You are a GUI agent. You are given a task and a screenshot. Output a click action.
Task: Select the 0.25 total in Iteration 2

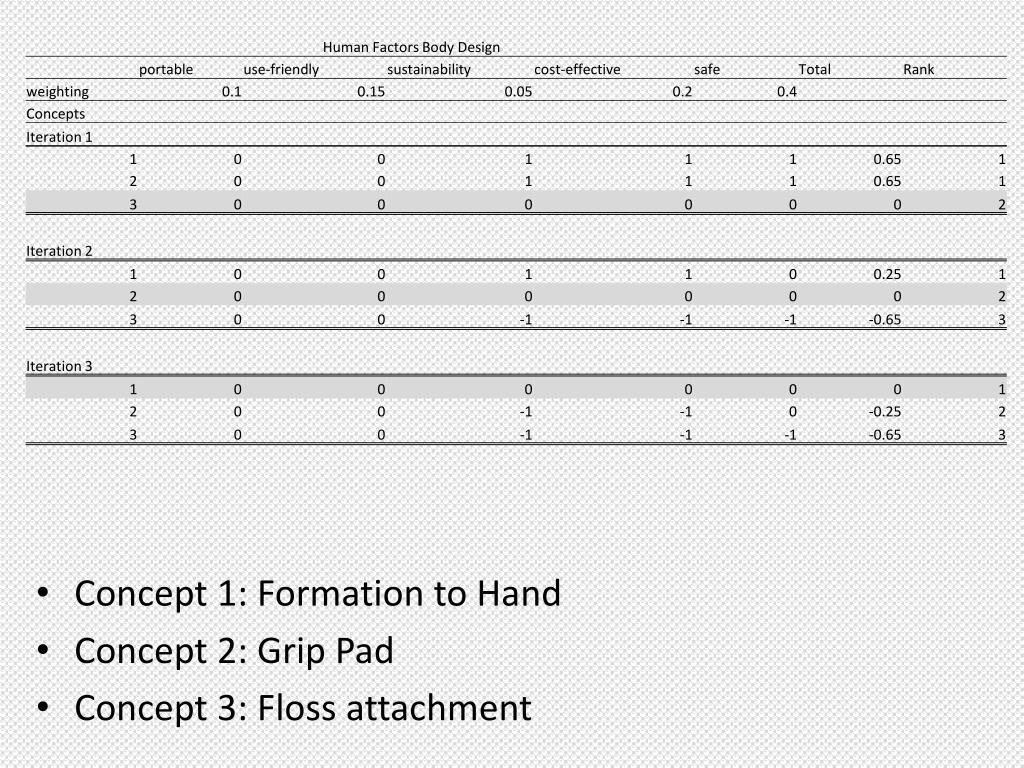tap(887, 274)
